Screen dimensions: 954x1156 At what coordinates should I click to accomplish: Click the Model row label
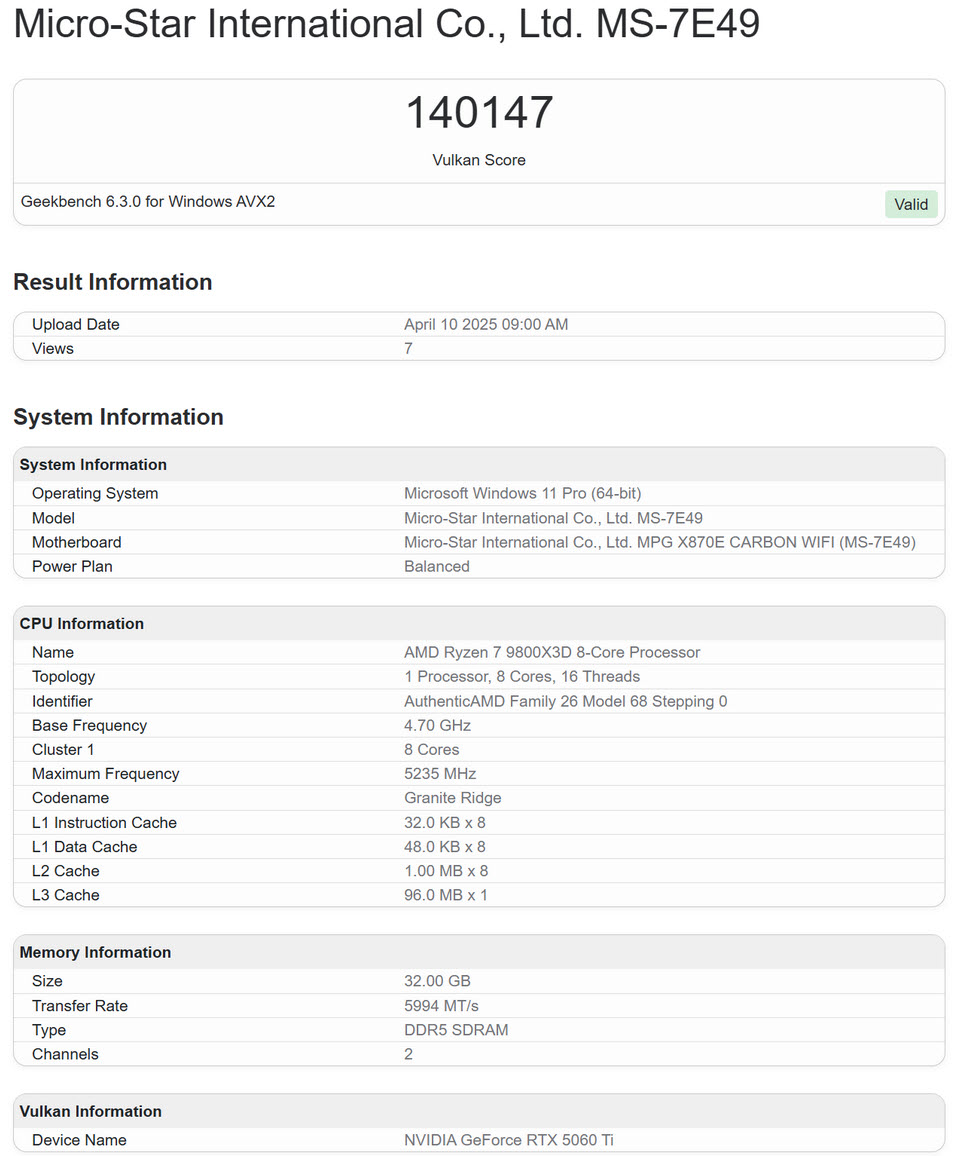click(x=54, y=518)
